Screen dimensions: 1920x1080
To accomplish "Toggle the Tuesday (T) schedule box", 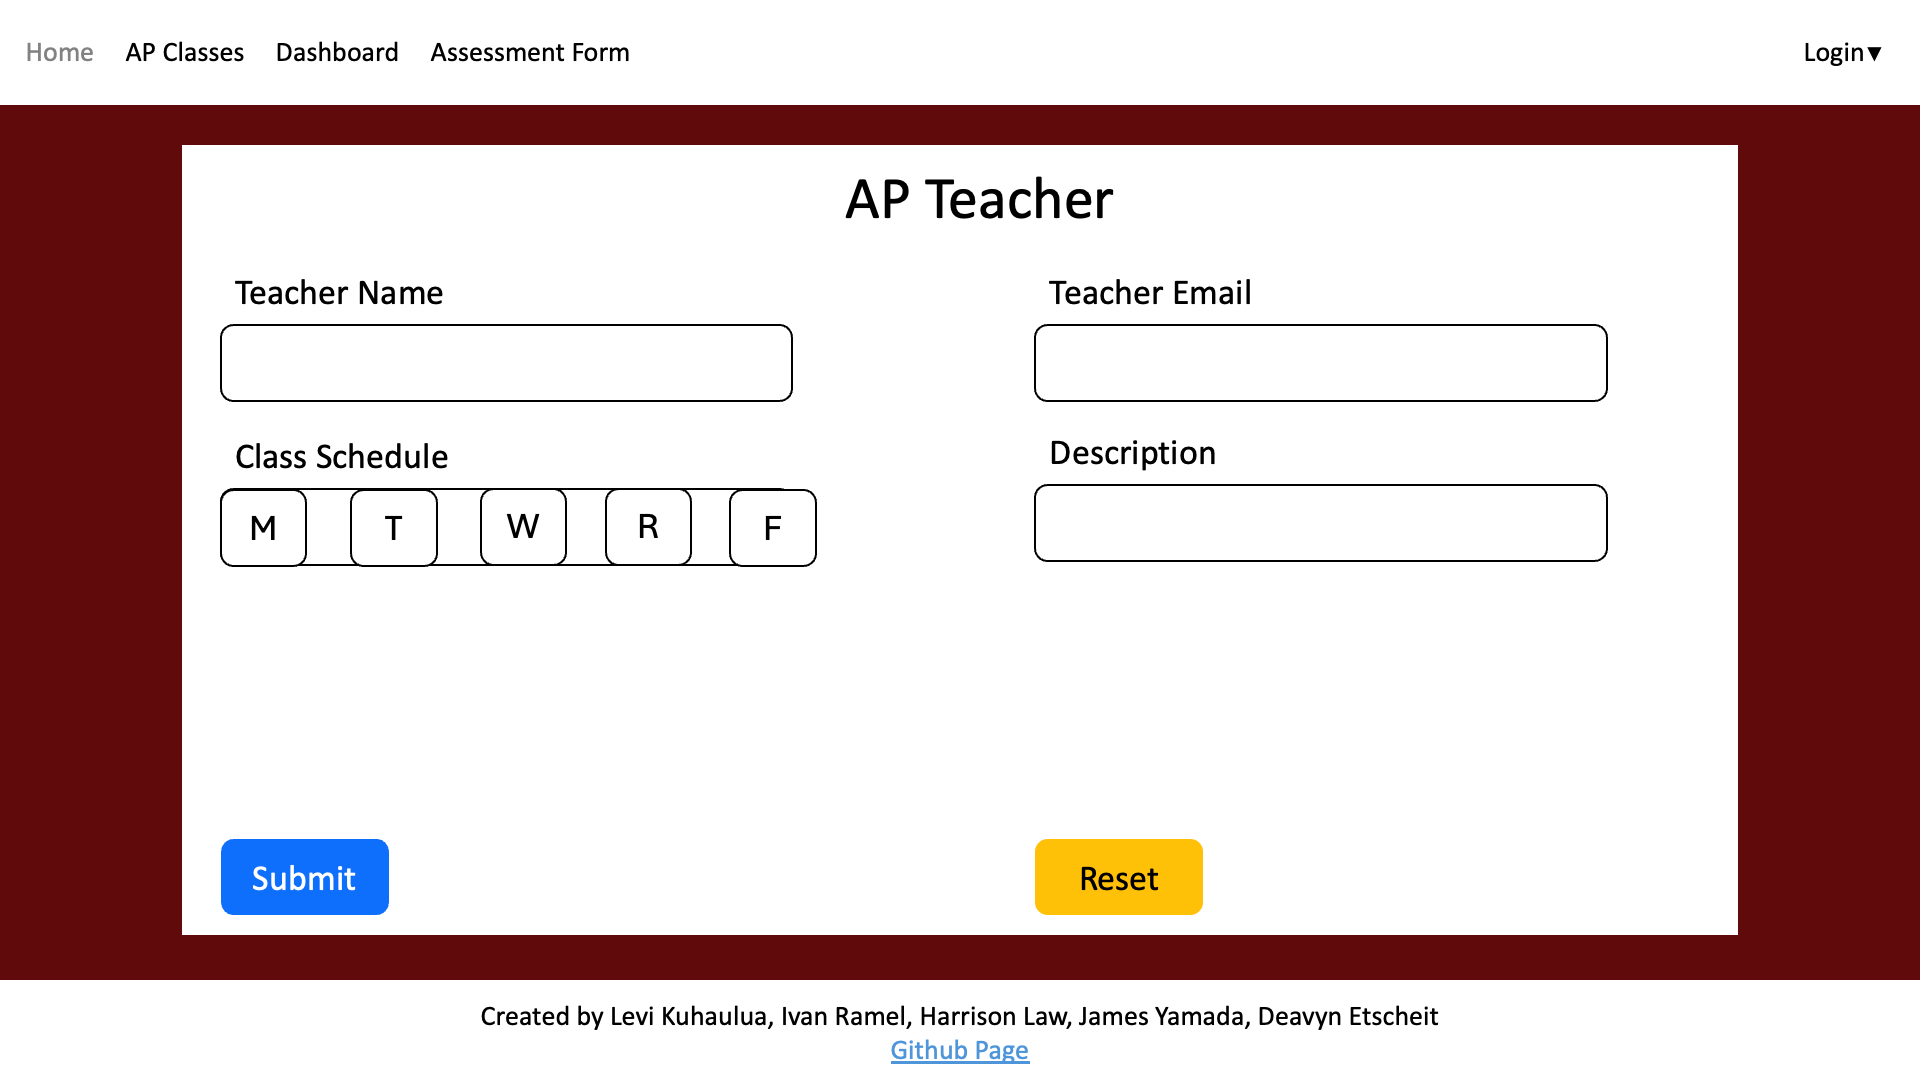I will pos(393,528).
